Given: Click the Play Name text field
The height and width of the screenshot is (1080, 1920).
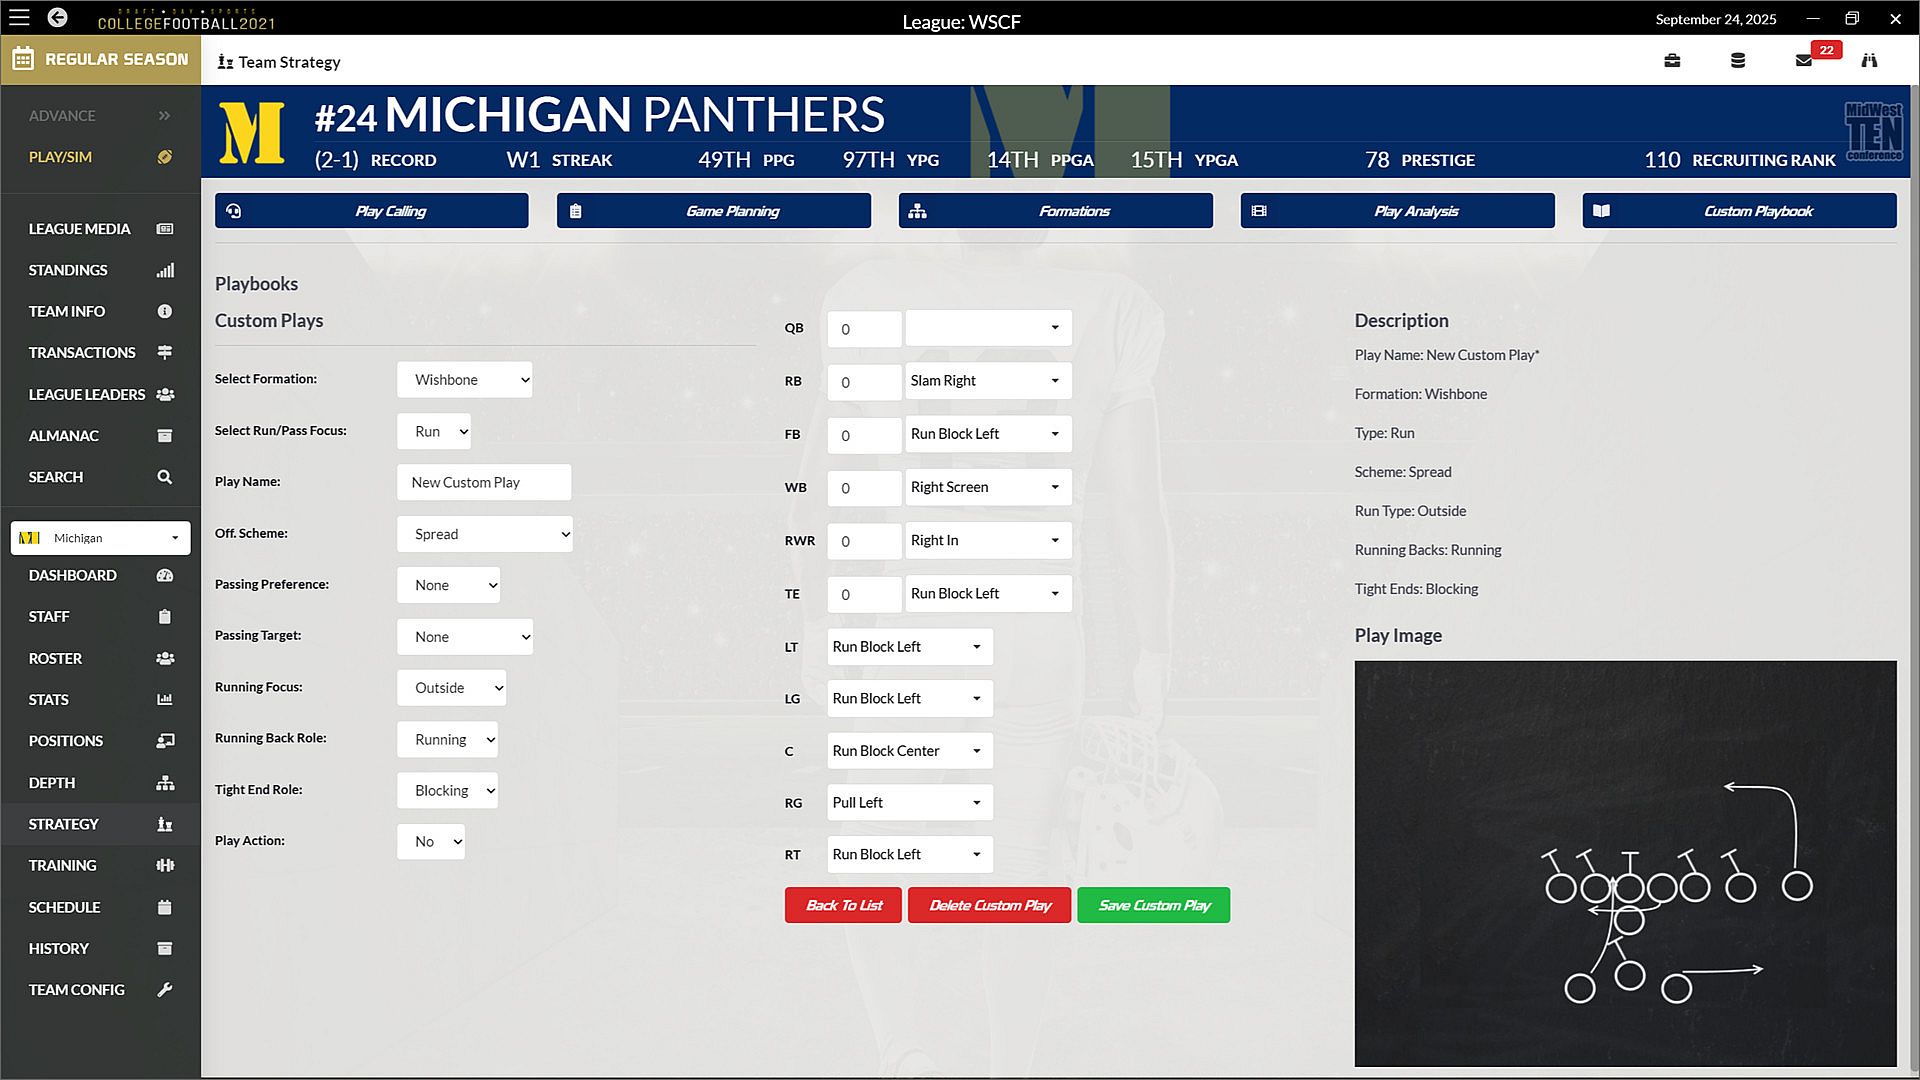Looking at the screenshot, I should [x=484, y=483].
